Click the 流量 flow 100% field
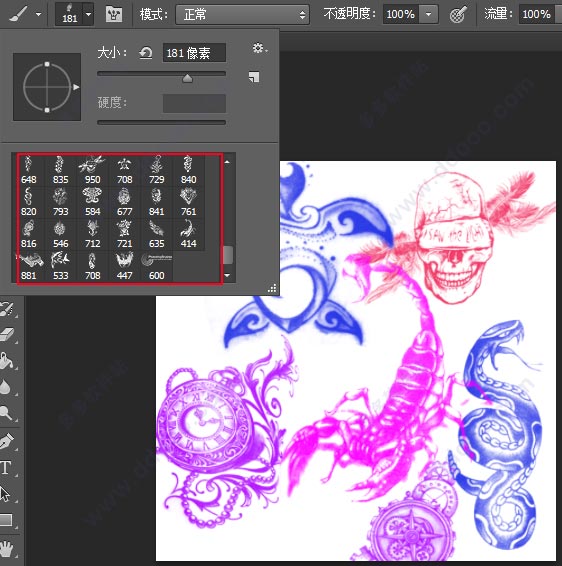 pyautogui.click(x=536, y=14)
